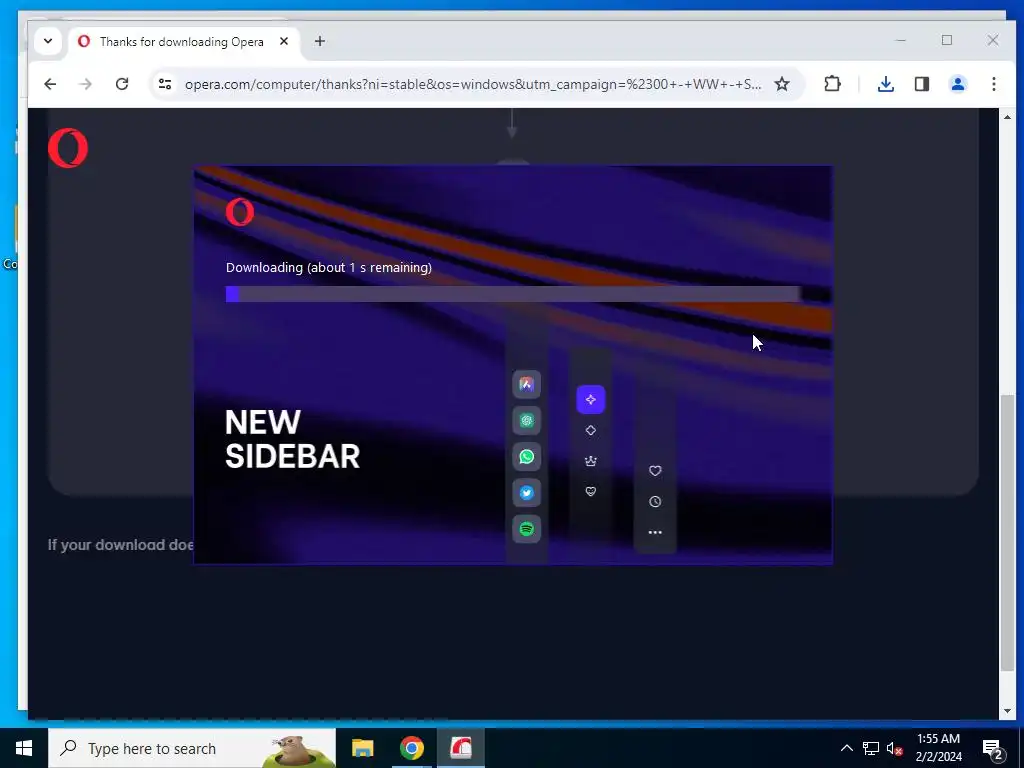Click the clock history sidebar icon
The height and width of the screenshot is (768, 1024).
(655, 502)
